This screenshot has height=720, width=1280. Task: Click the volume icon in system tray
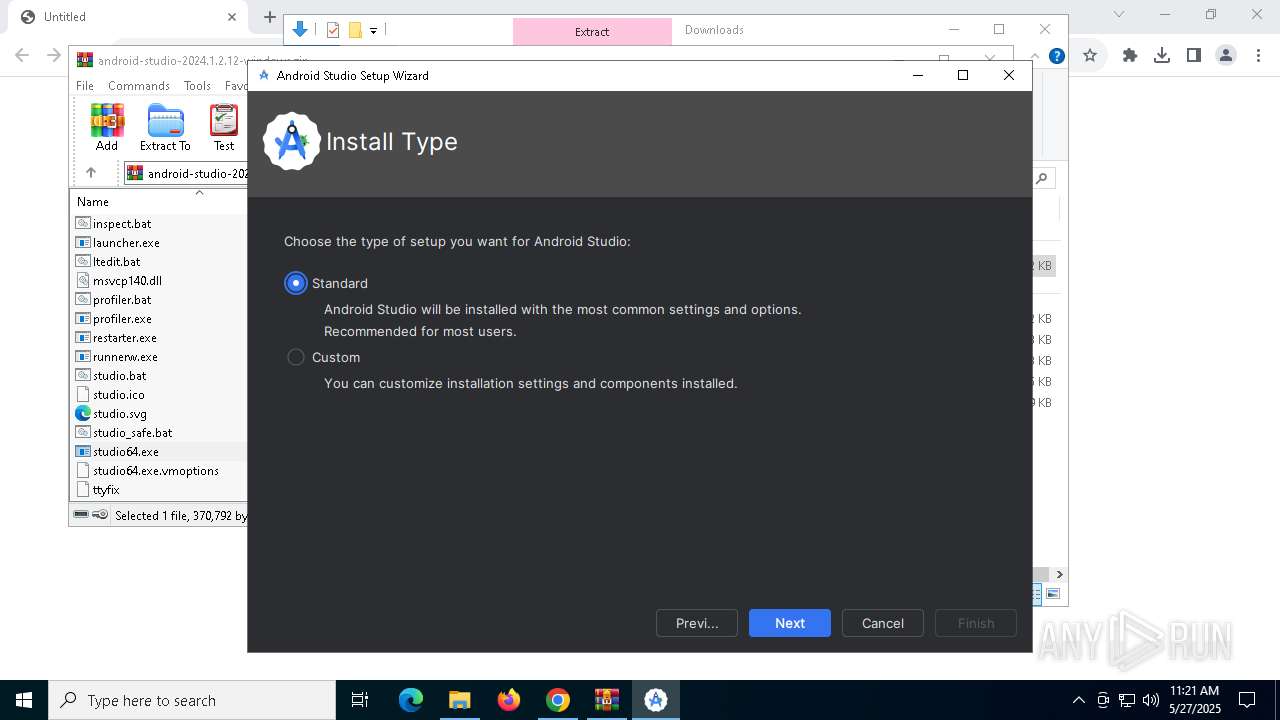(1151, 700)
